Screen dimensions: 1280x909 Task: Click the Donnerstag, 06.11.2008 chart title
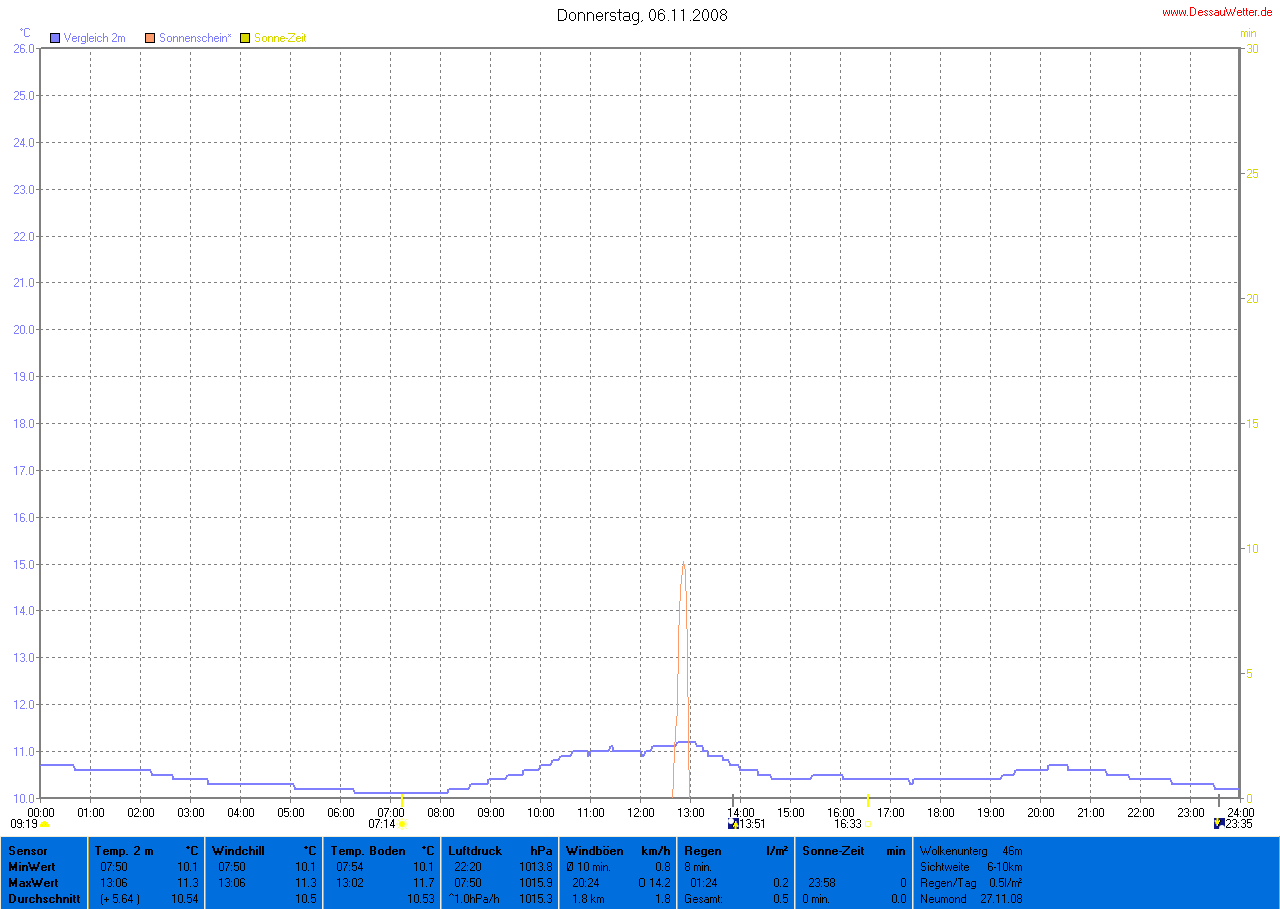pos(641,15)
